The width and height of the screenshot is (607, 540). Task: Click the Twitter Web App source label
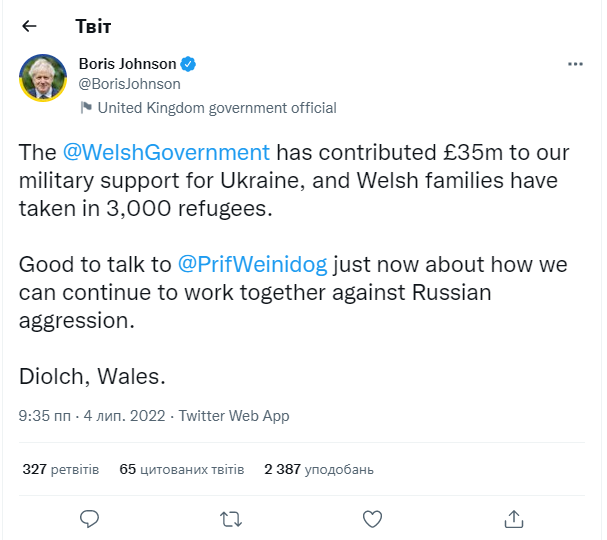point(234,416)
